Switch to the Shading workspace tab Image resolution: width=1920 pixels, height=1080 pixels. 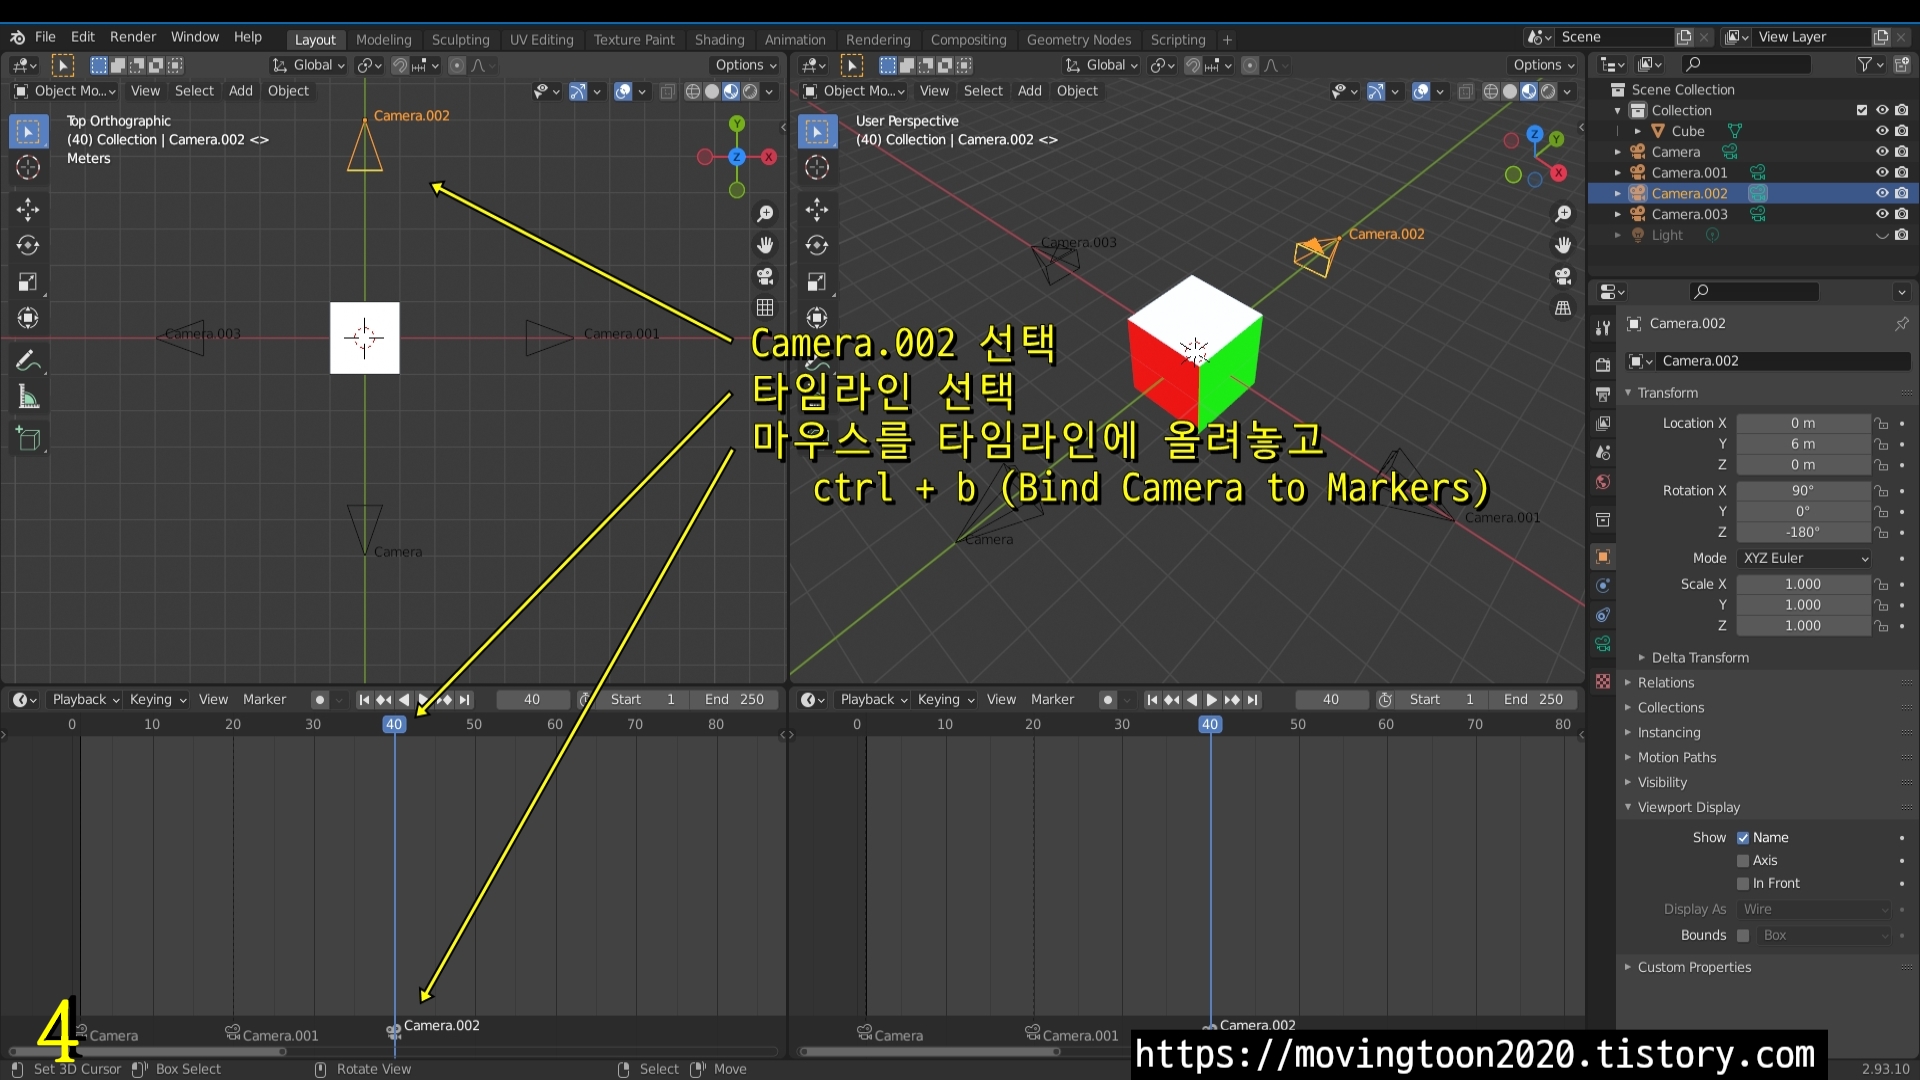pyautogui.click(x=719, y=40)
